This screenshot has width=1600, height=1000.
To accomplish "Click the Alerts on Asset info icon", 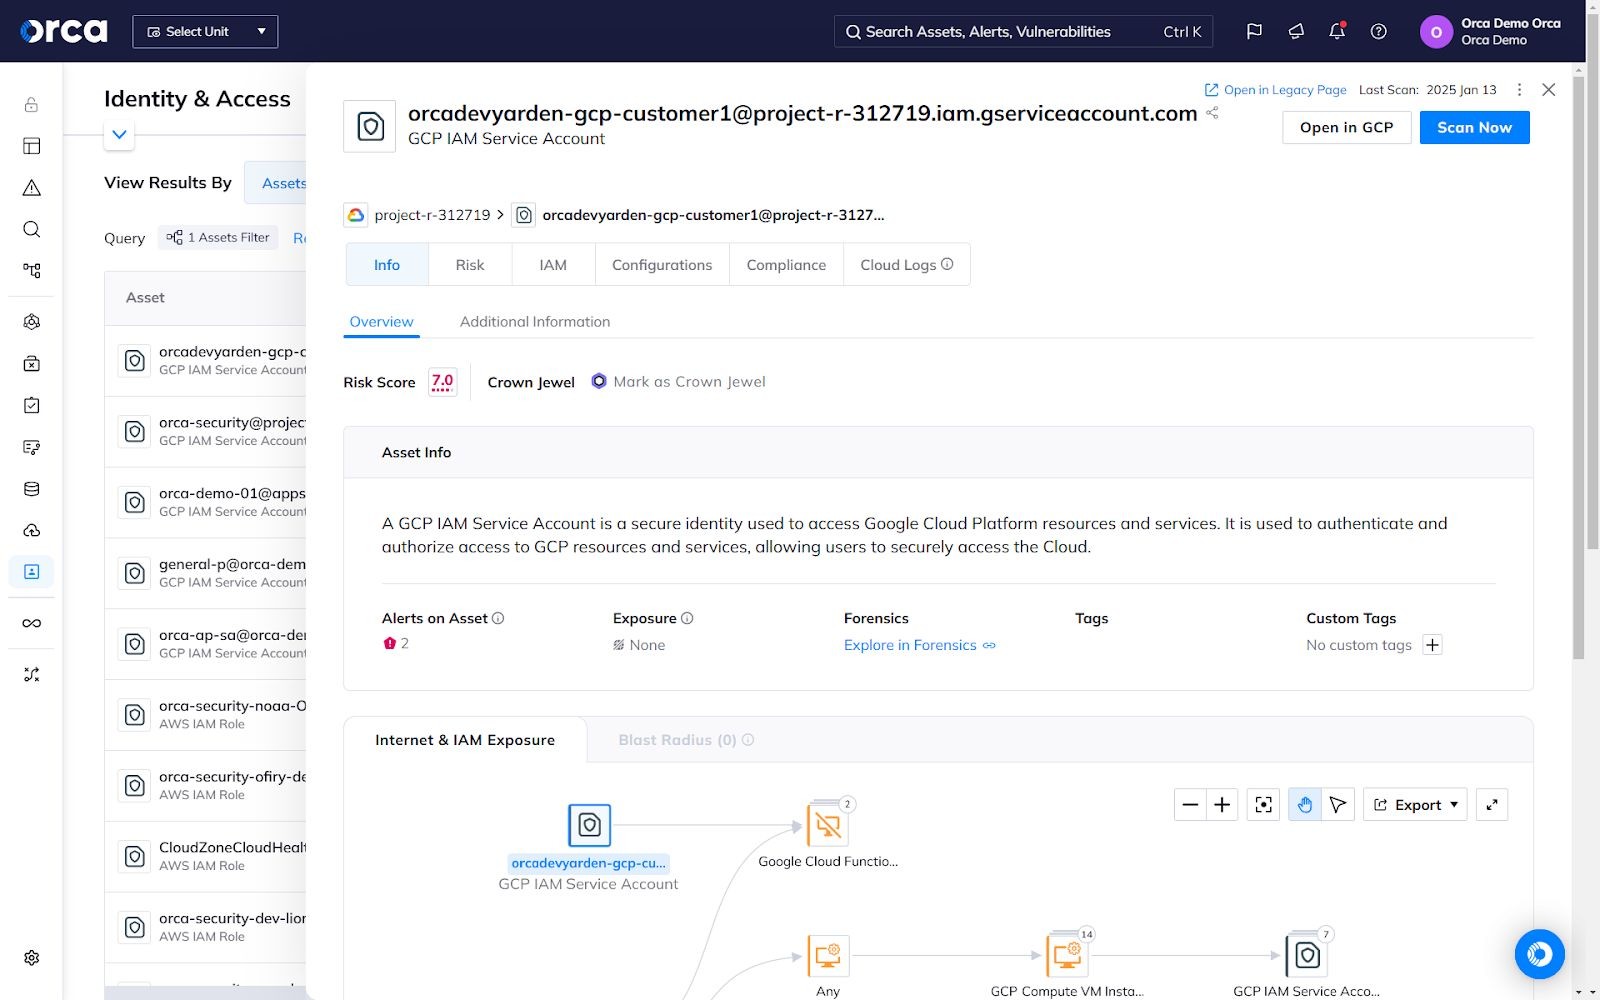I will pos(498,618).
